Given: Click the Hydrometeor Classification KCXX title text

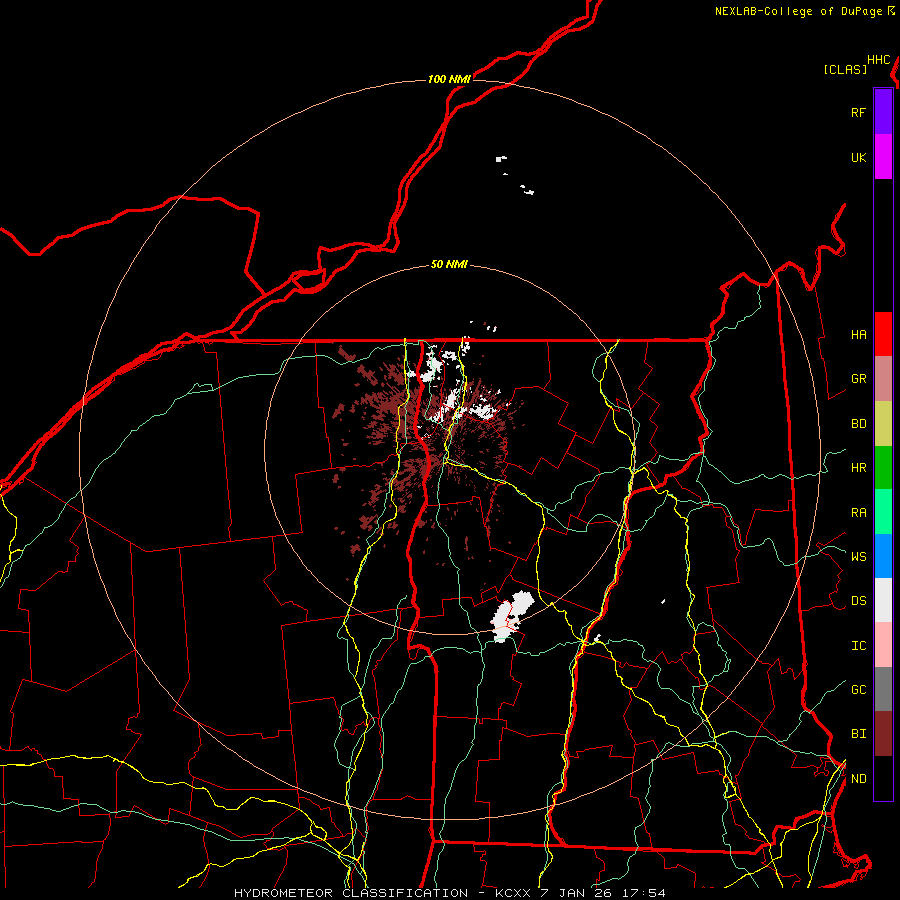Looking at the screenshot, I should pos(450,893).
